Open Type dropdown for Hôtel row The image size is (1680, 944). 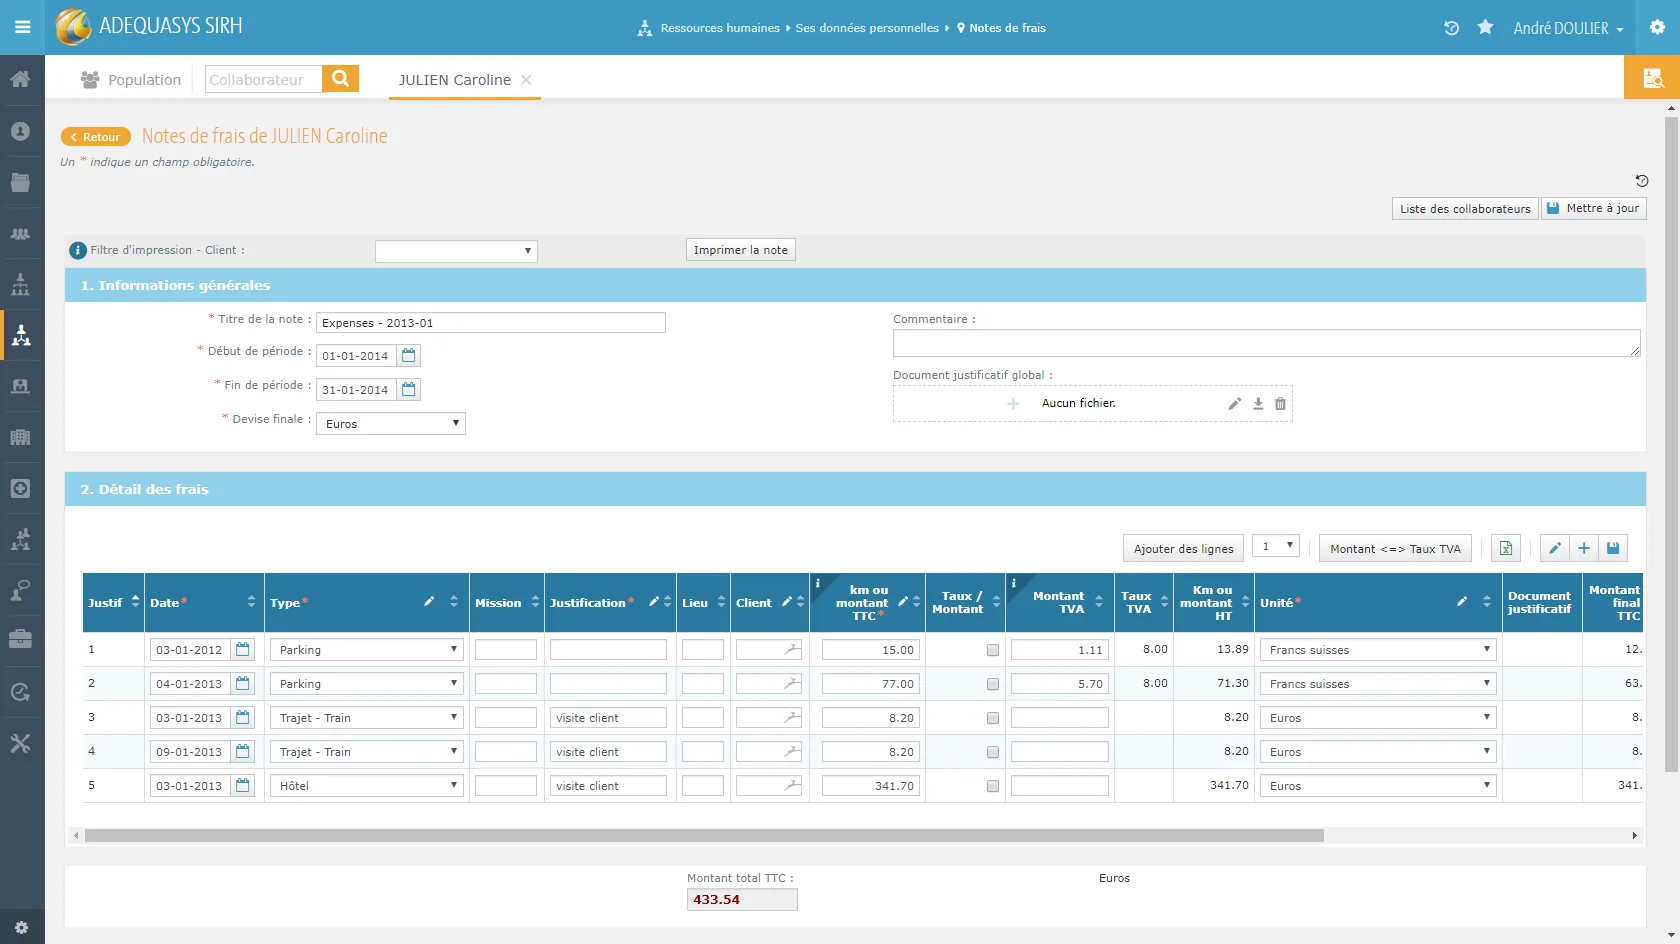point(366,786)
